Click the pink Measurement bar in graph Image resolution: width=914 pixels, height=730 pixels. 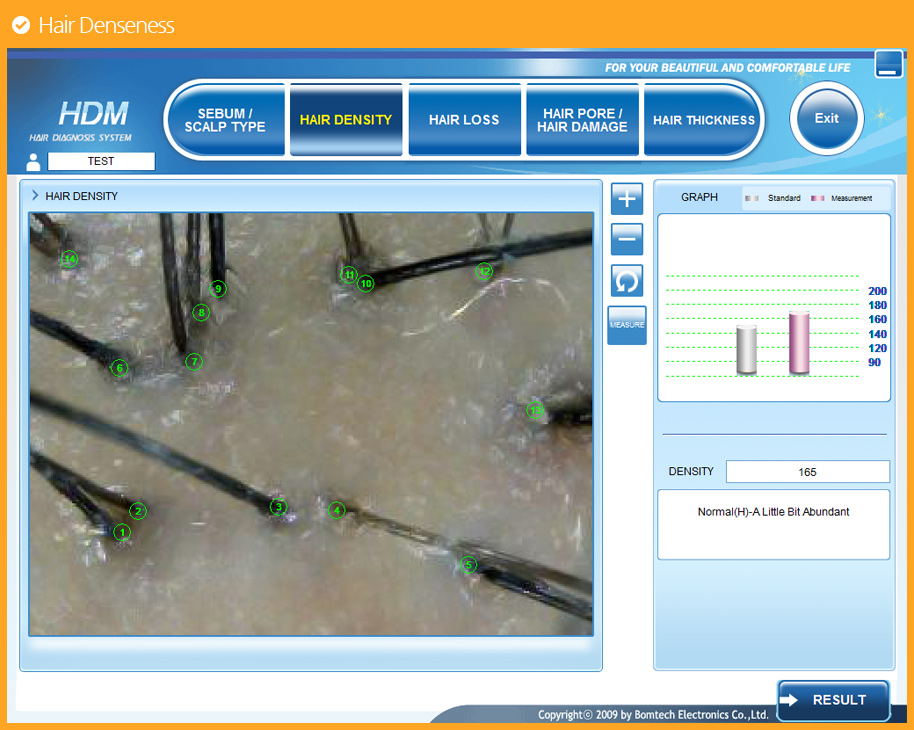pos(799,343)
